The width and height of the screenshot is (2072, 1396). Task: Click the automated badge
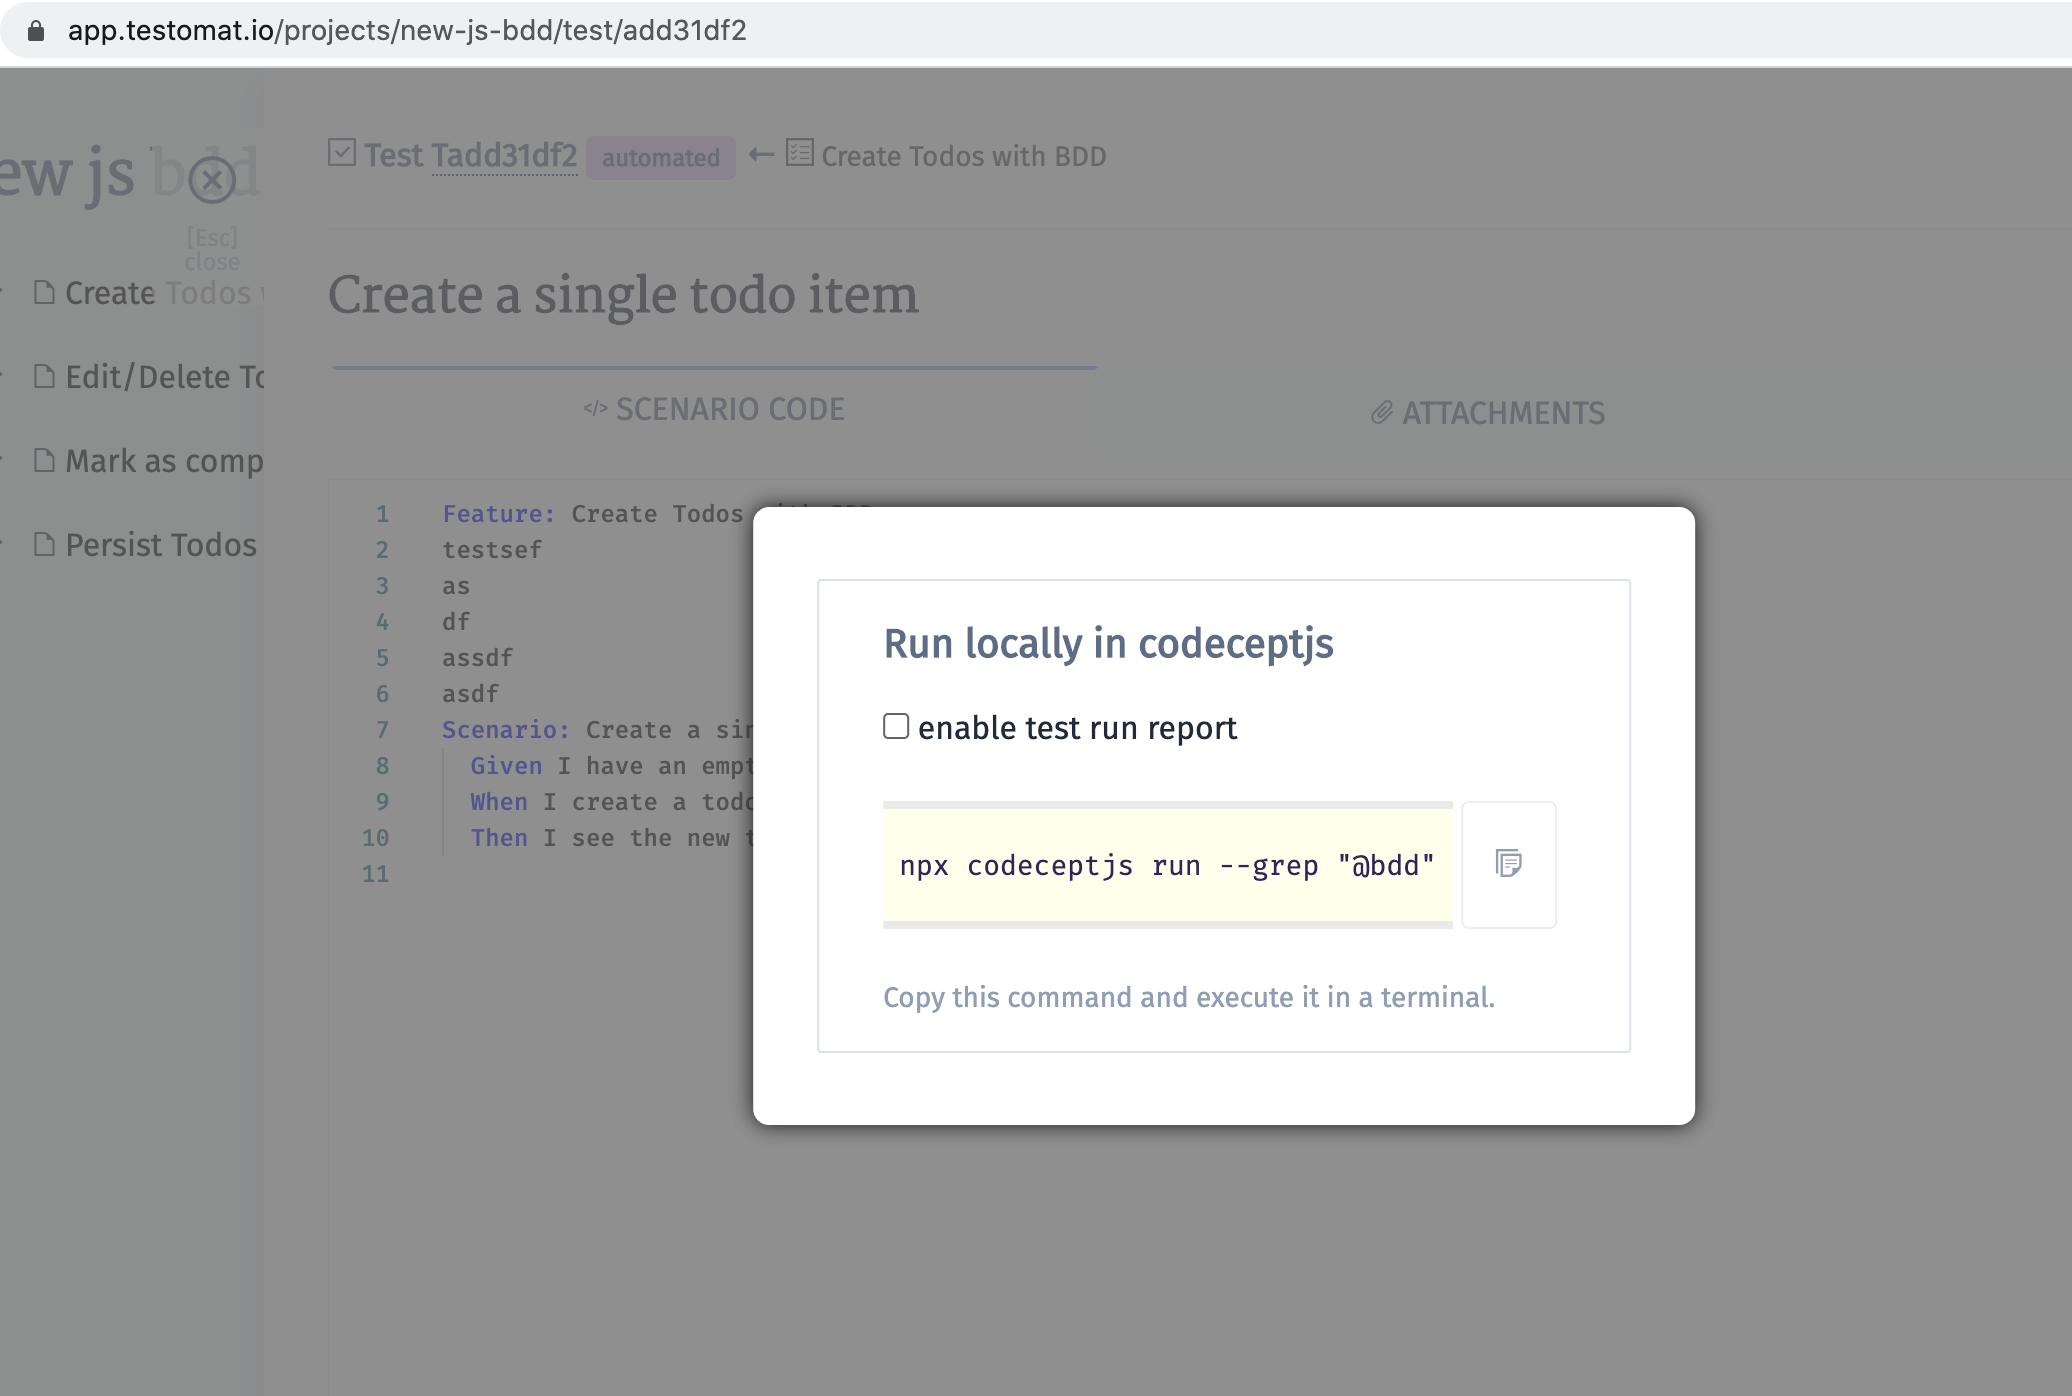[660, 157]
